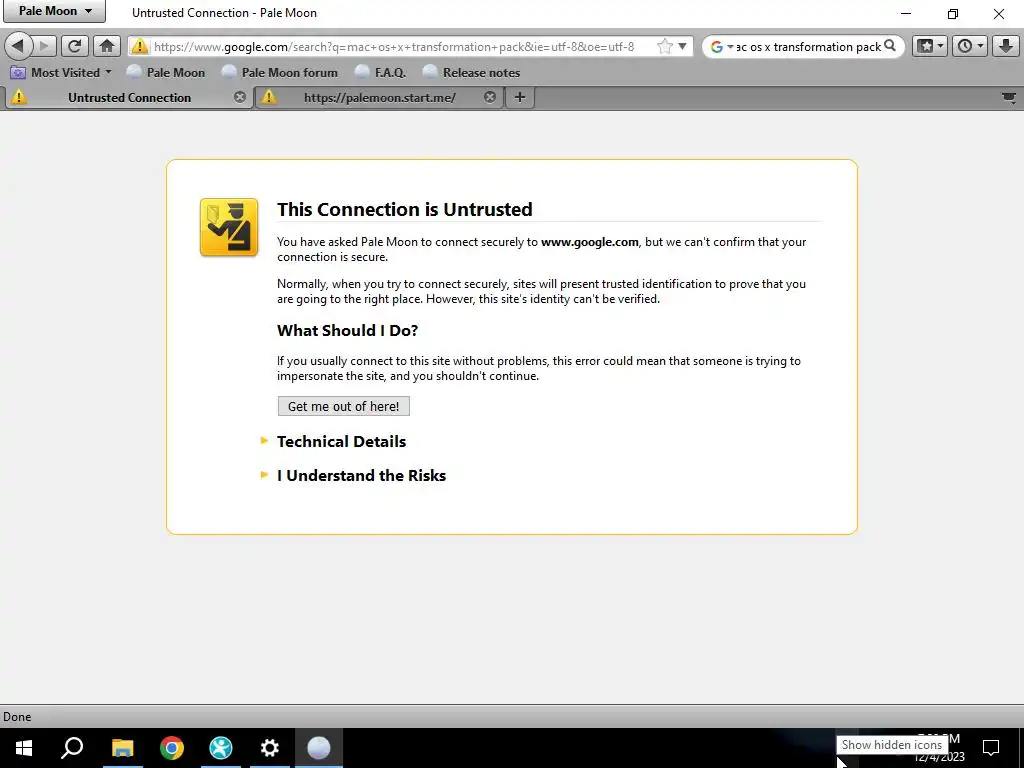Reload the current page
The height and width of the screenshot is (768, 1024).
point(75,46)
